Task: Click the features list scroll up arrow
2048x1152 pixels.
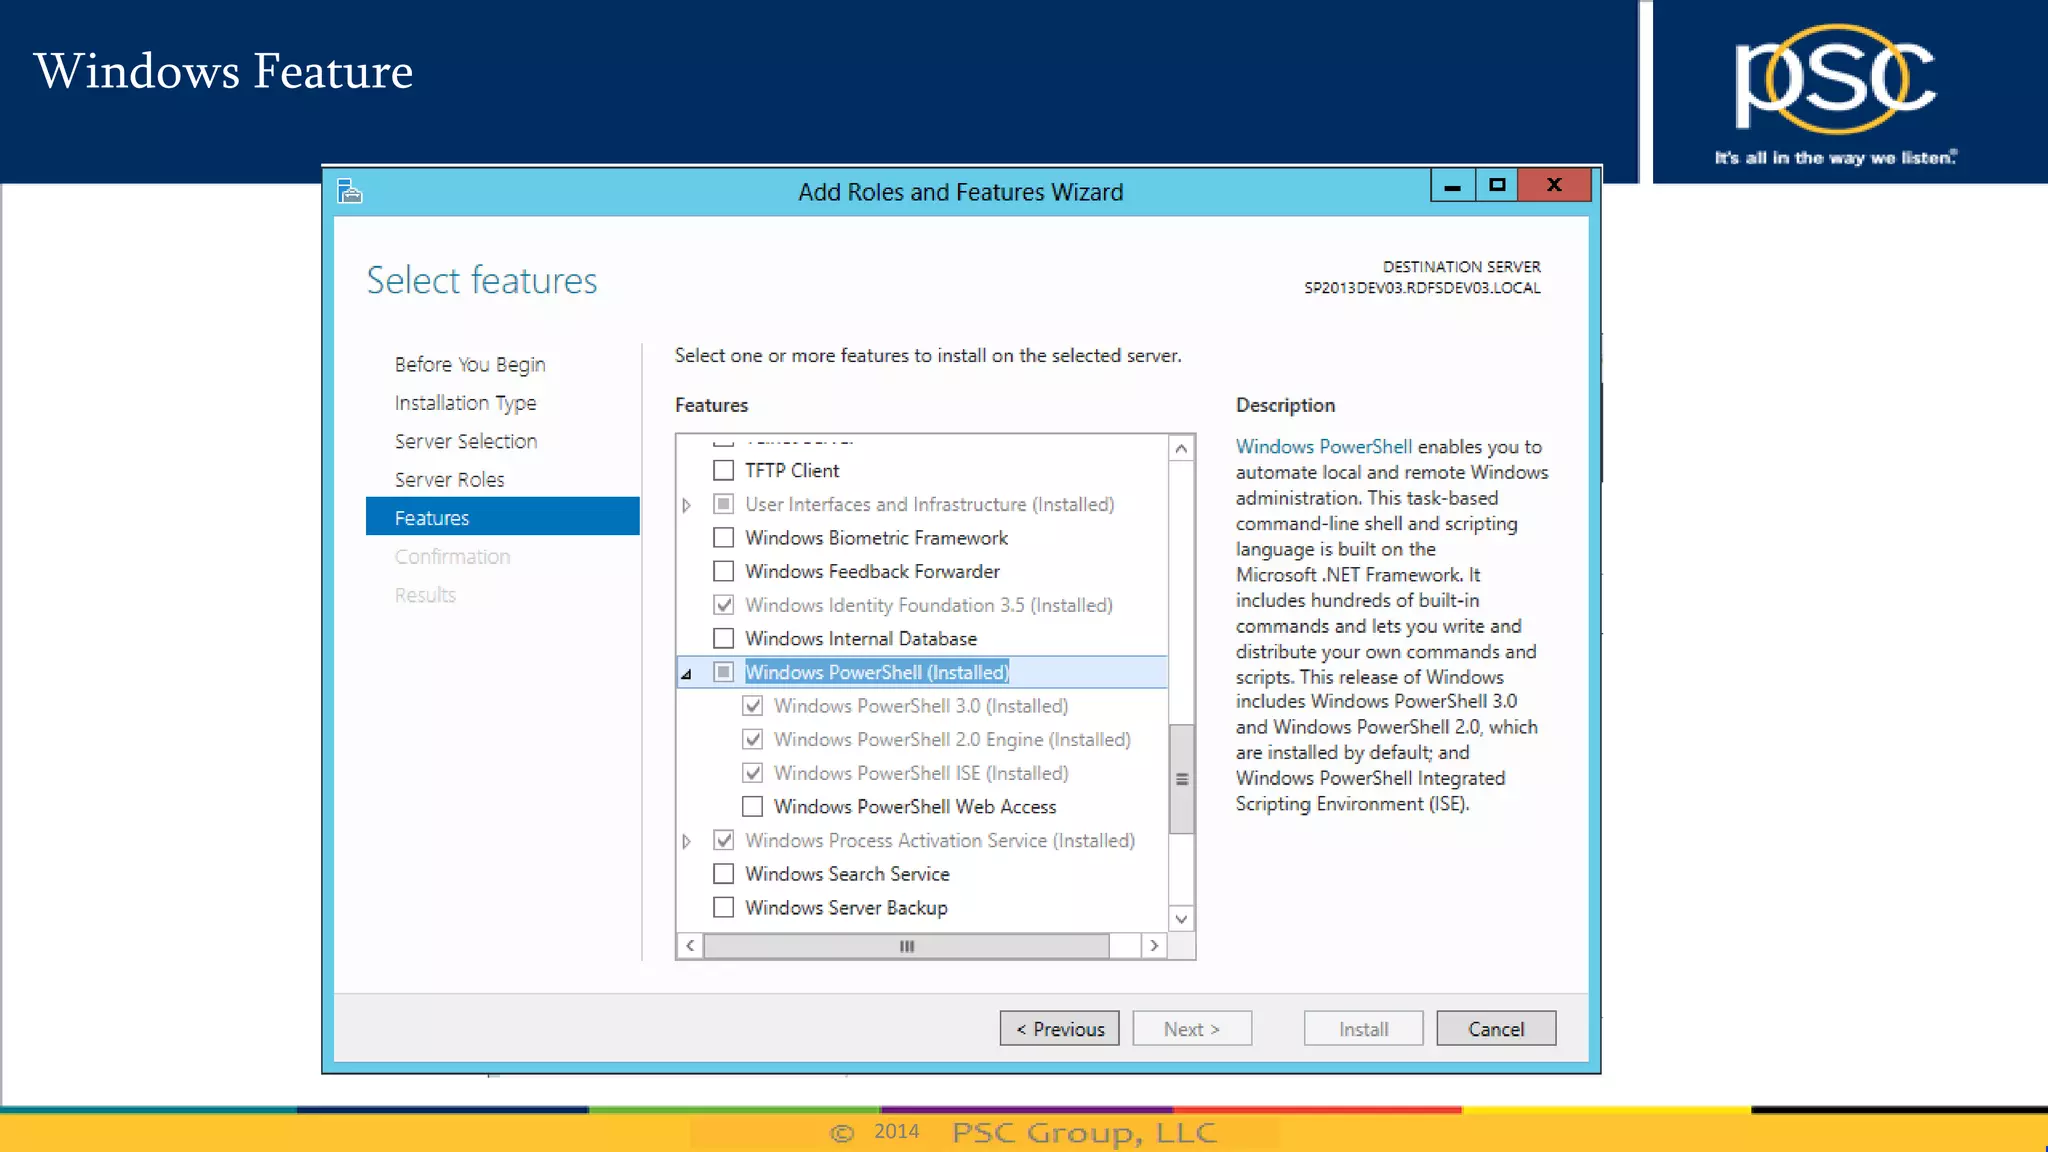Action: pos(1181,449)
